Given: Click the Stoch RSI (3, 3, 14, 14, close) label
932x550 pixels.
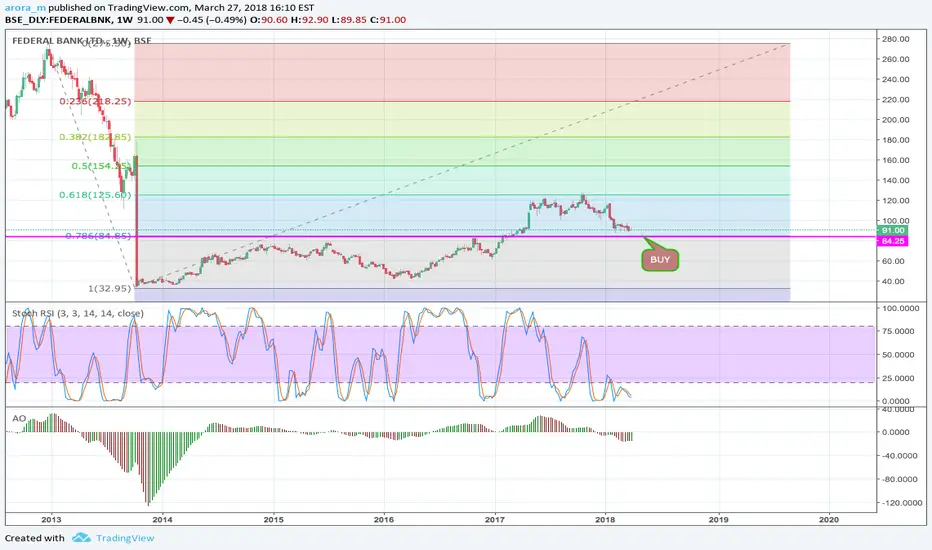Looking at the screenshot, I should [77, 313].
